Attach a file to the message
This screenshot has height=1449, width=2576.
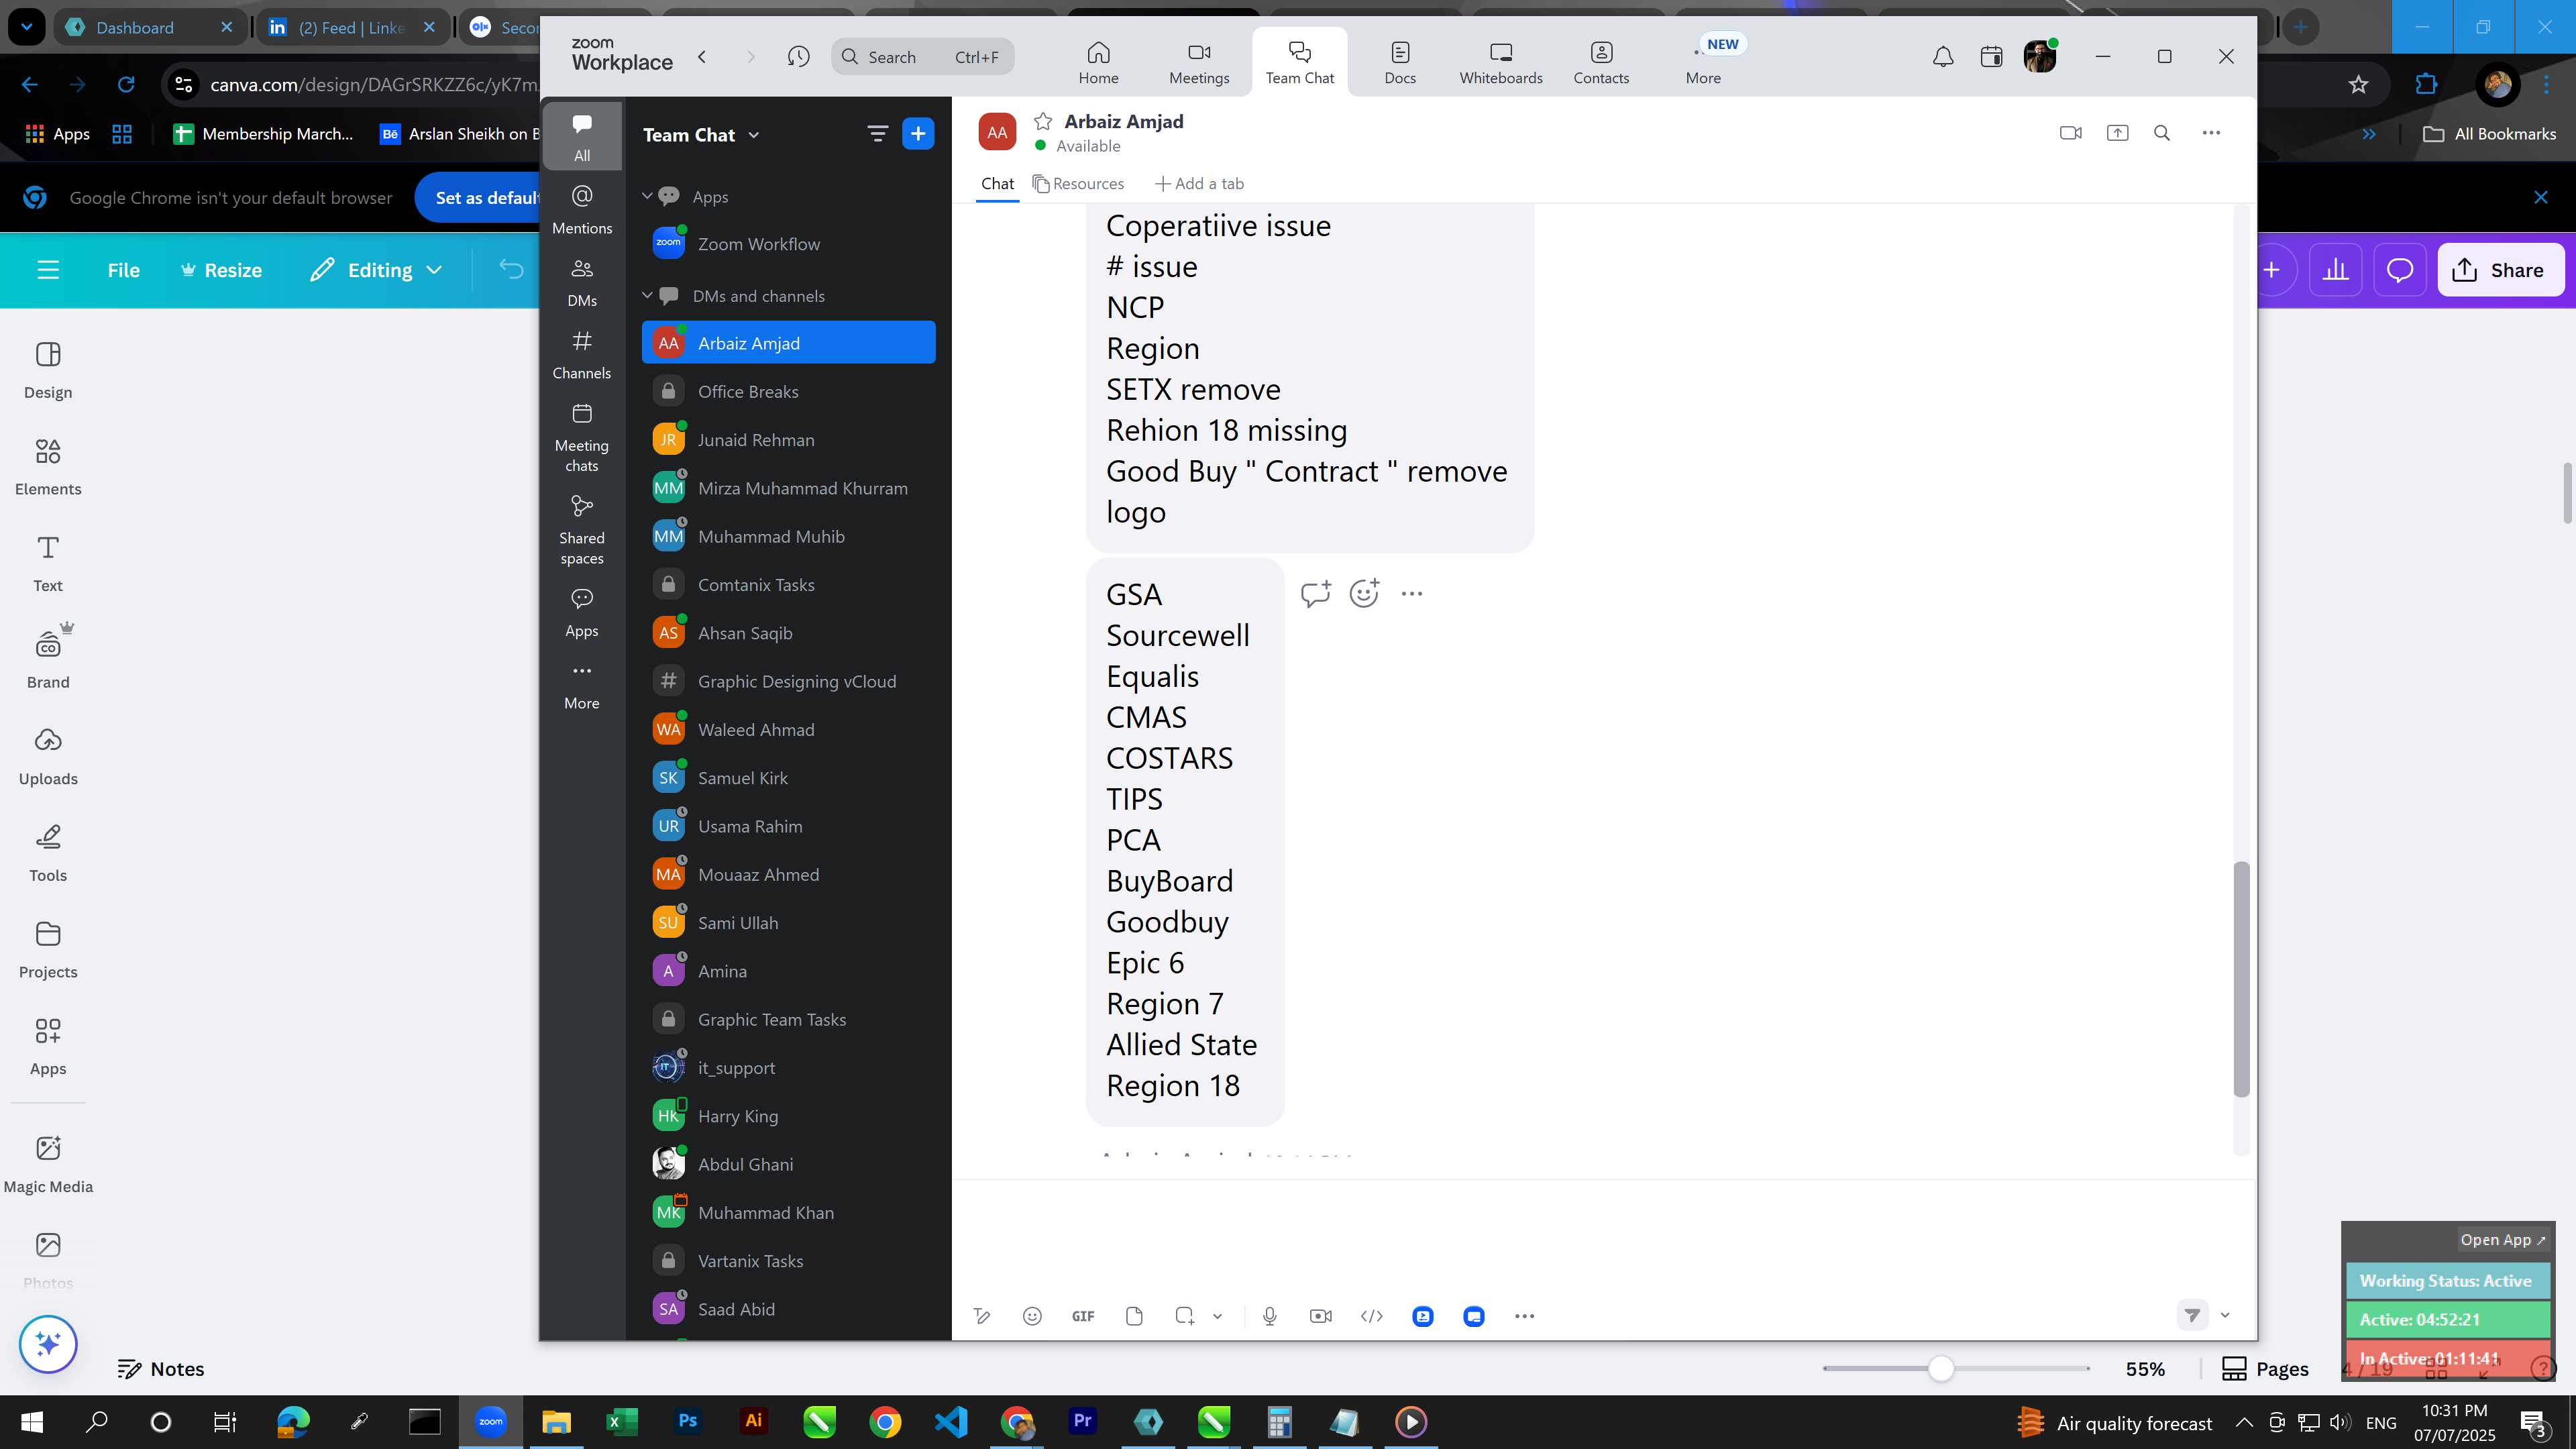pos(1134,1316)
